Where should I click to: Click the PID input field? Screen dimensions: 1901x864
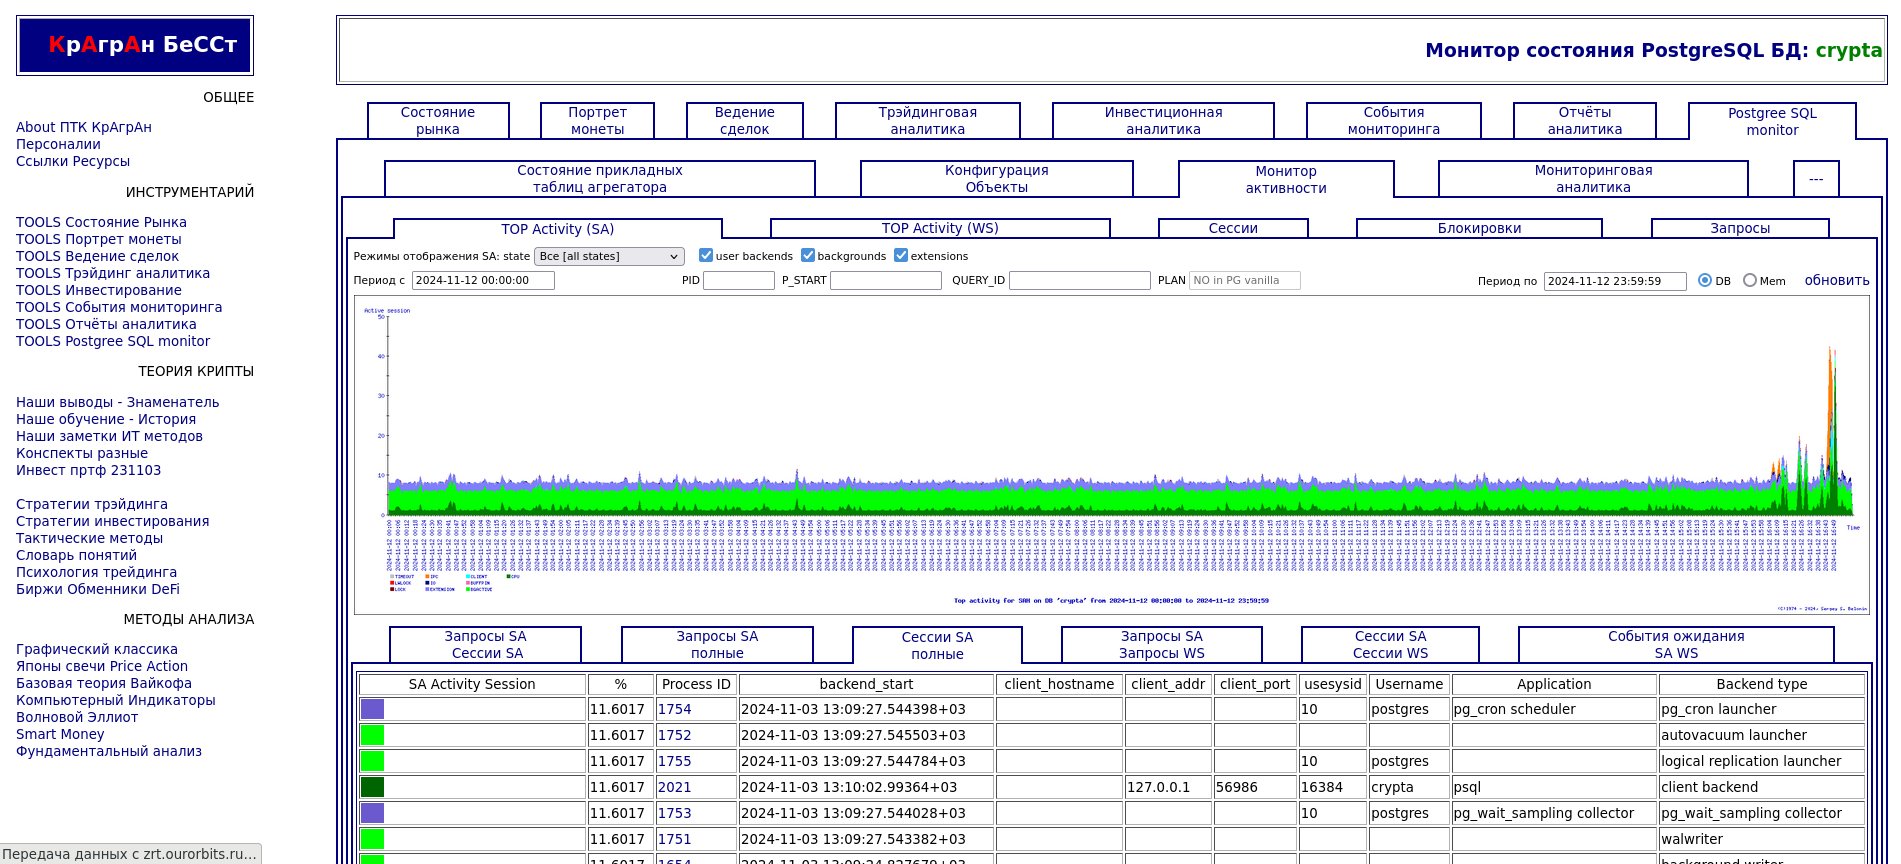click(x=739, y=281)
